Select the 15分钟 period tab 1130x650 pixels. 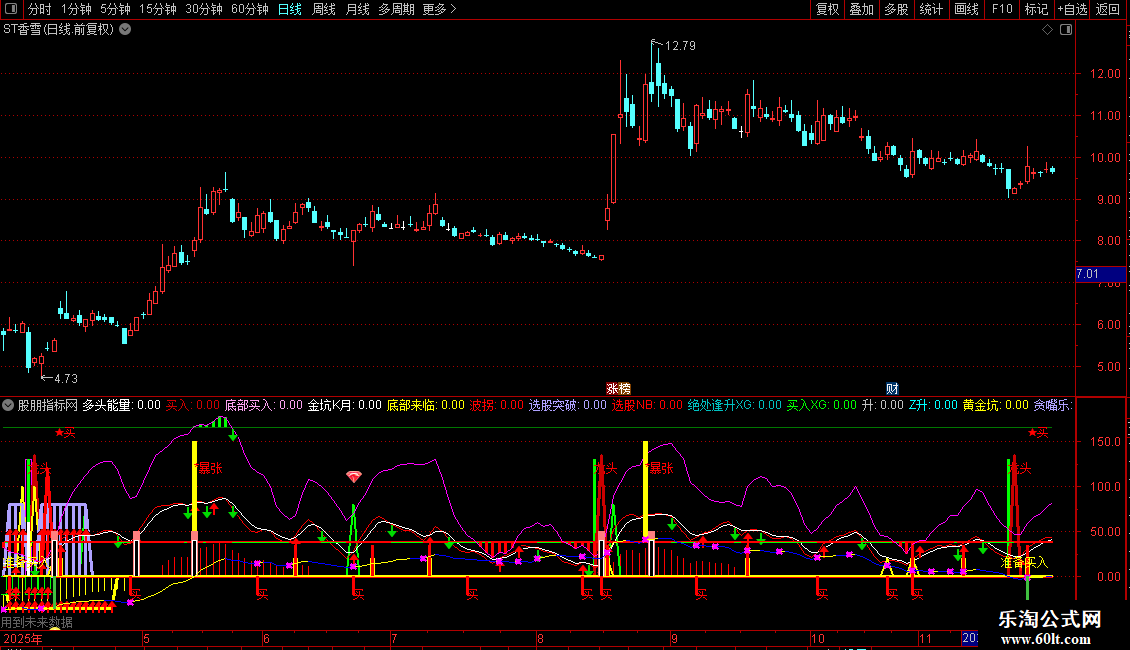[x=157, y=10]
